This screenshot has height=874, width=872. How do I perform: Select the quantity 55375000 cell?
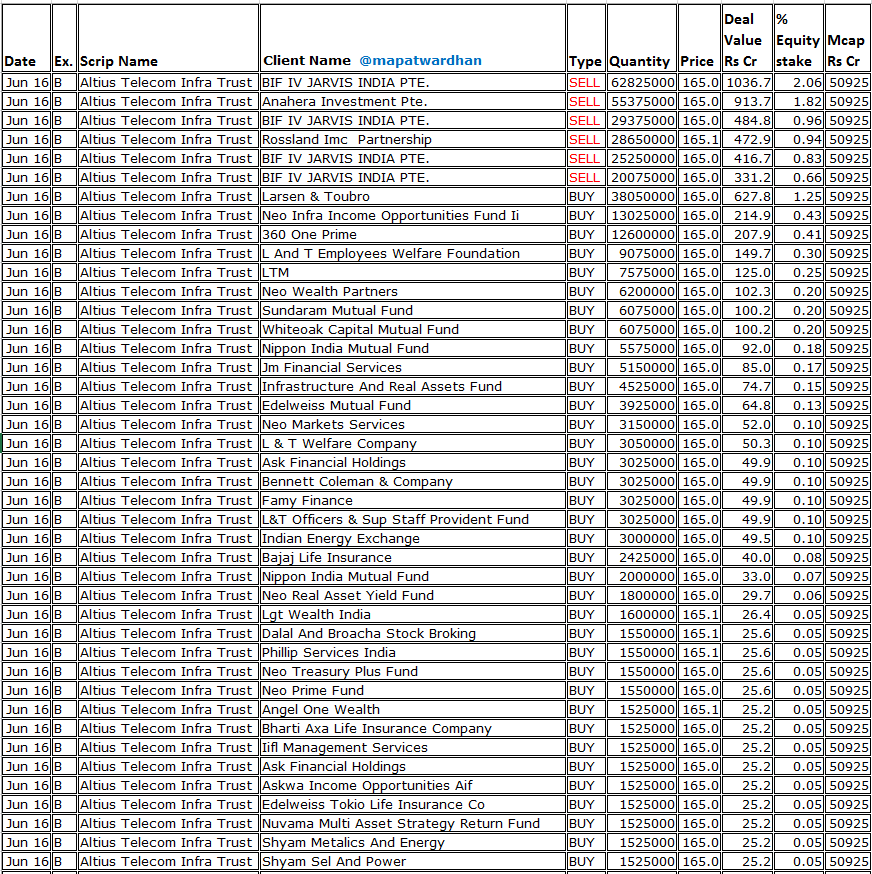click(642, 101)
